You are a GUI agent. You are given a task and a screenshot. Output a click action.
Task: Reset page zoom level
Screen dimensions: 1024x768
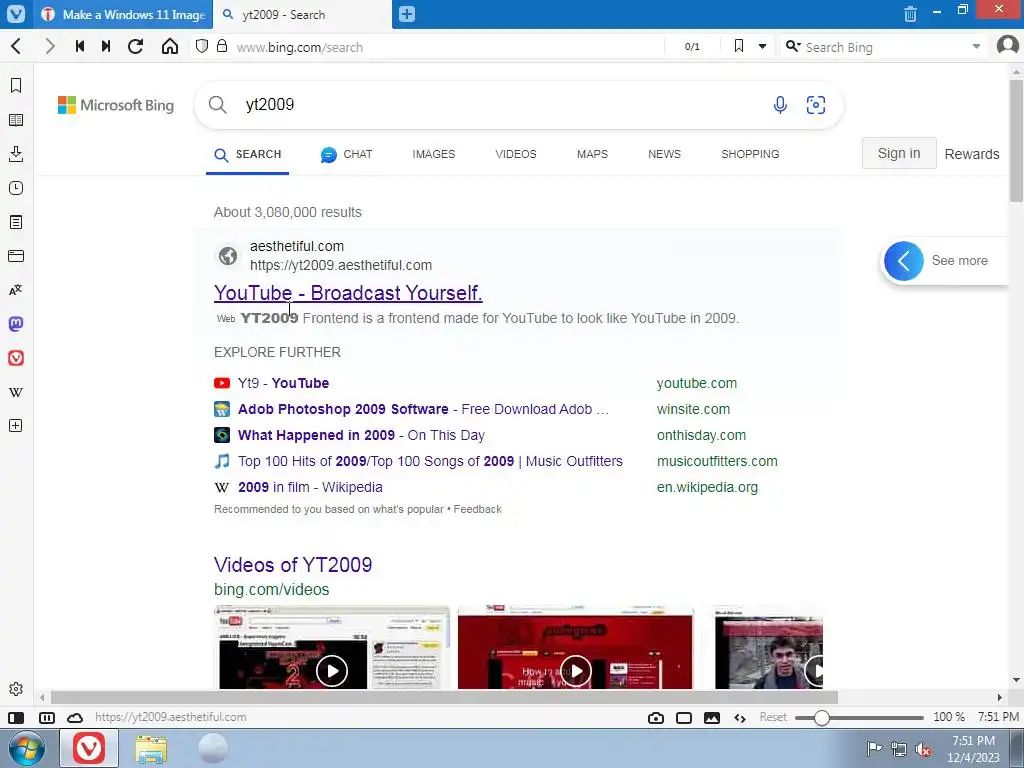773,717
